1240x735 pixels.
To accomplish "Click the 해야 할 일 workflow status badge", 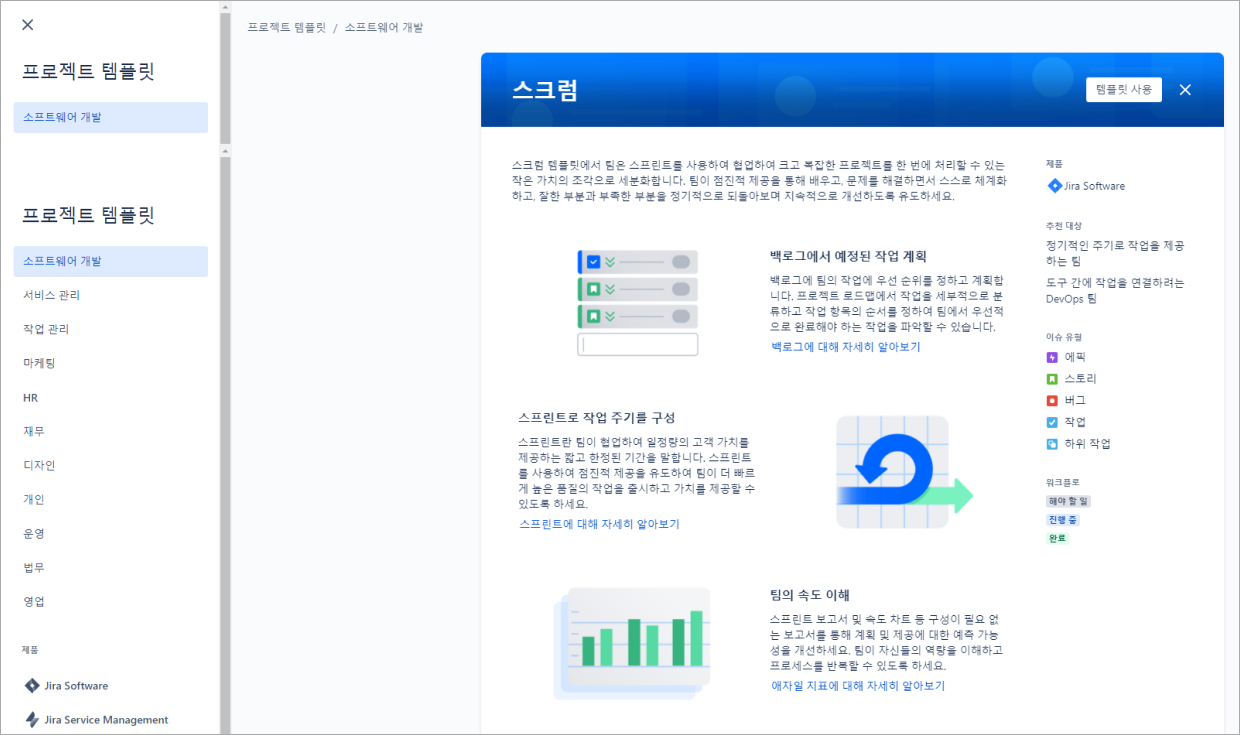I will 1068,501.
